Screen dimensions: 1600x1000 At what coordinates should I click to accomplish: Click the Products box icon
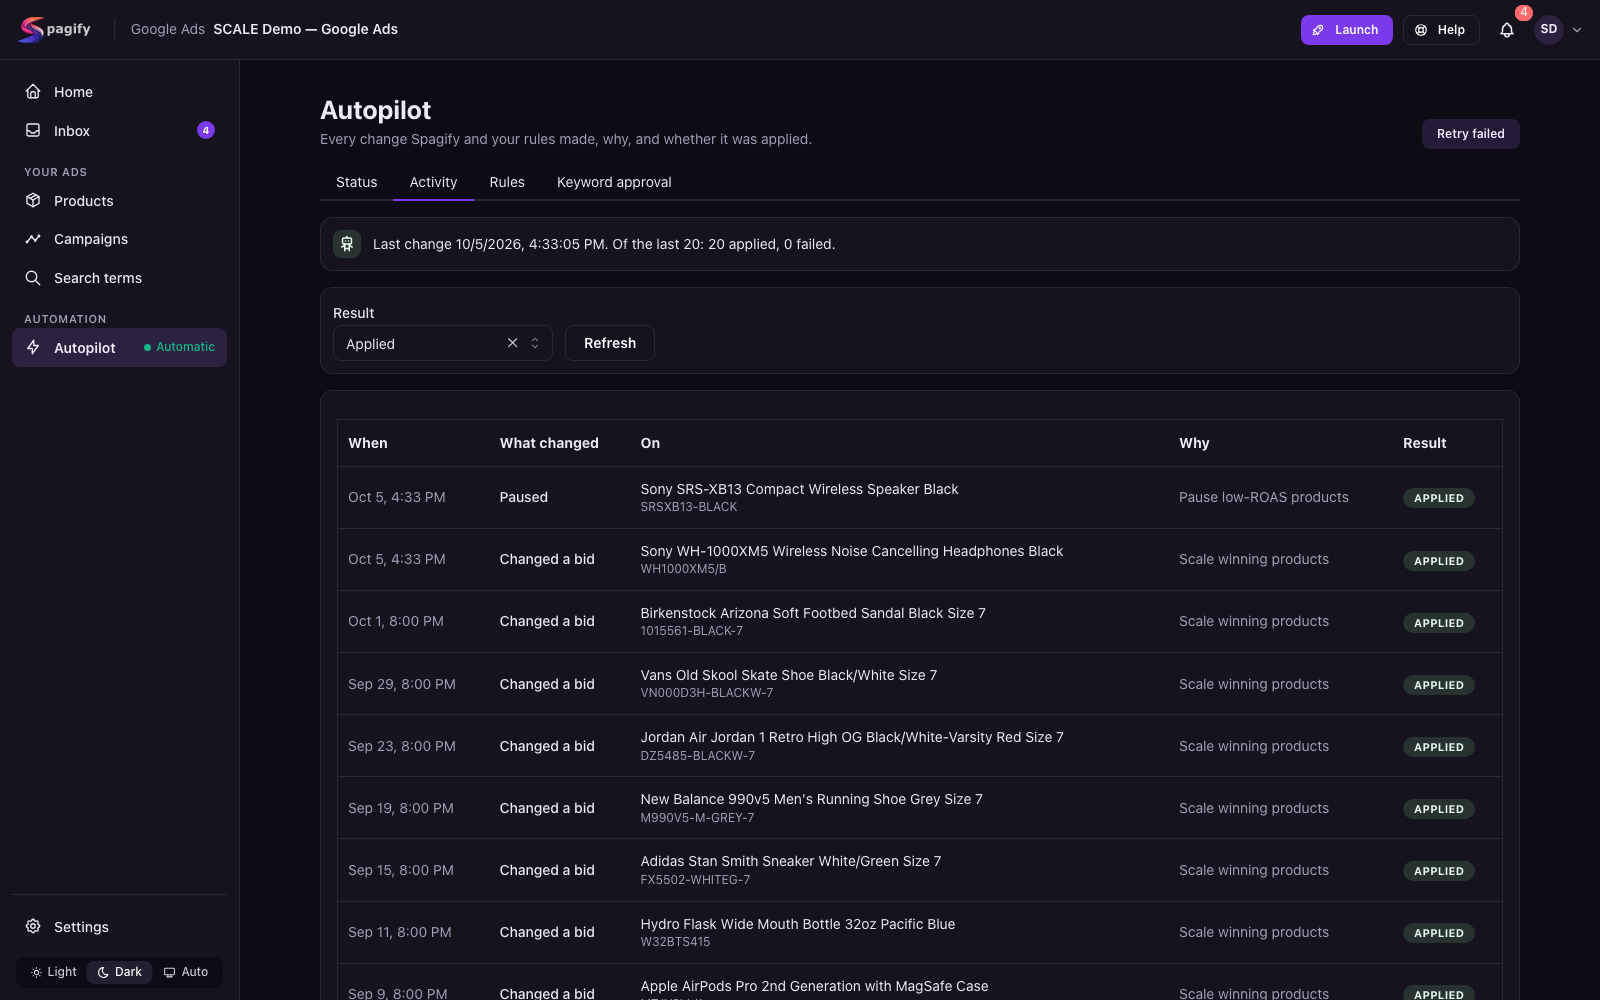(33, 200)
